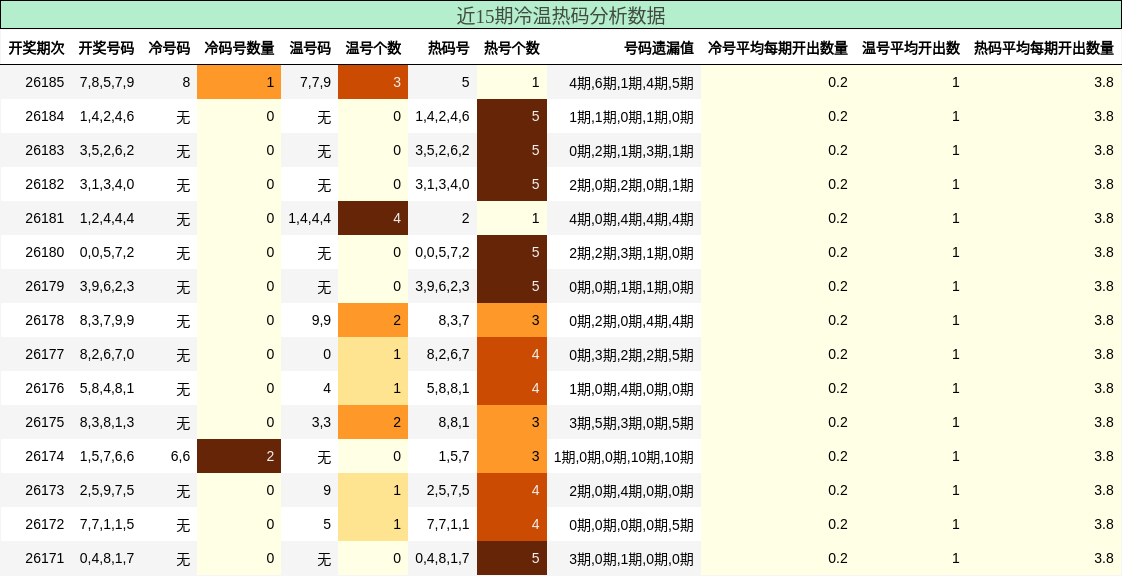Click the 温号个数 column header
The width and height of the screenshot is (1122, 576).
(373, 48)
